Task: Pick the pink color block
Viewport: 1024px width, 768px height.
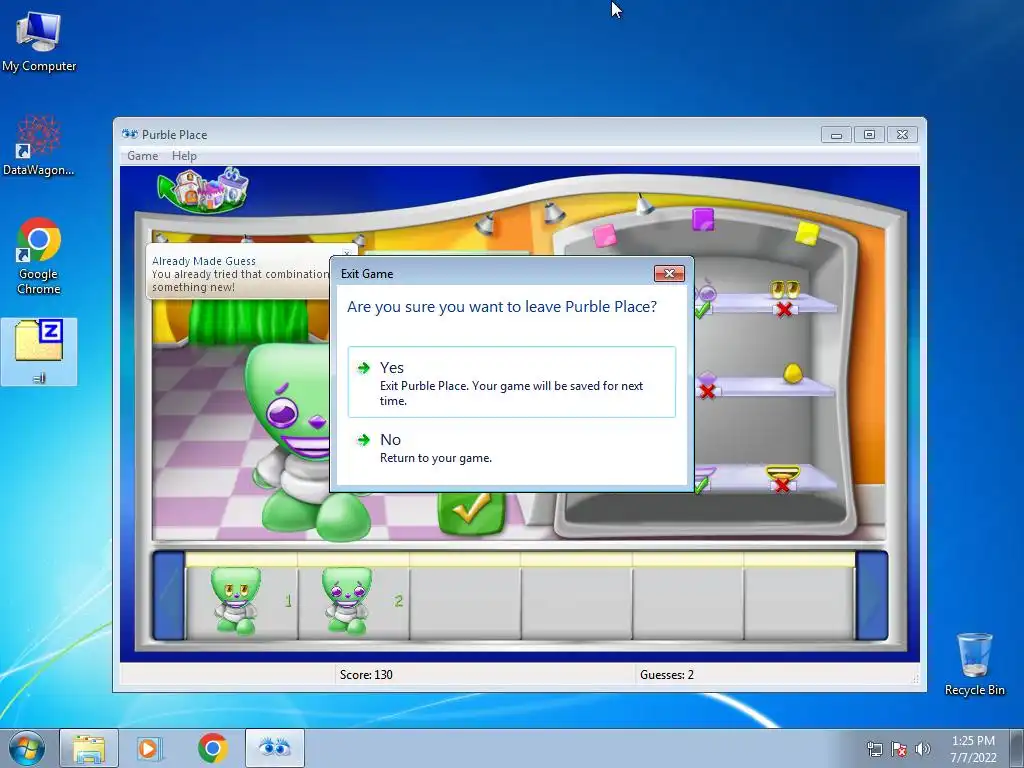Action: click(x=605, y=236)
